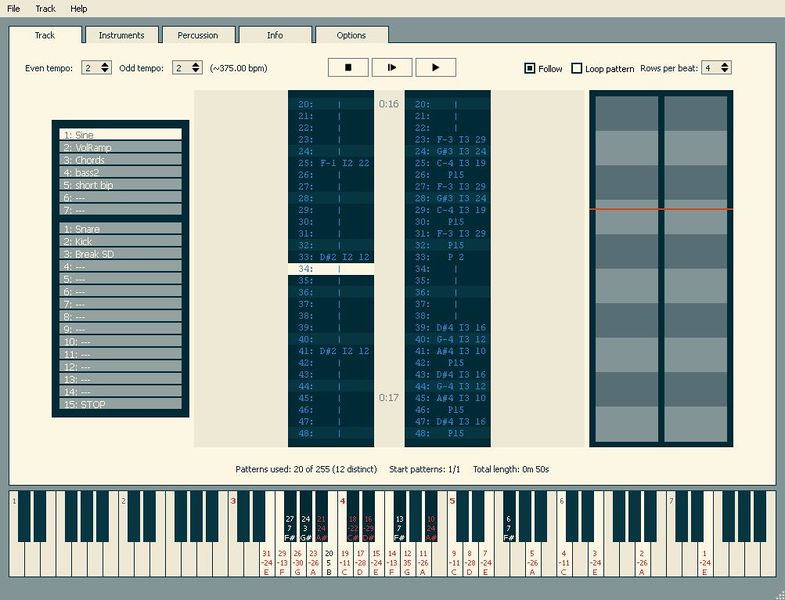The image size is (785, 600).
Task: Change Rows per beat with its spinner
Action: click(x=724, y=68)
